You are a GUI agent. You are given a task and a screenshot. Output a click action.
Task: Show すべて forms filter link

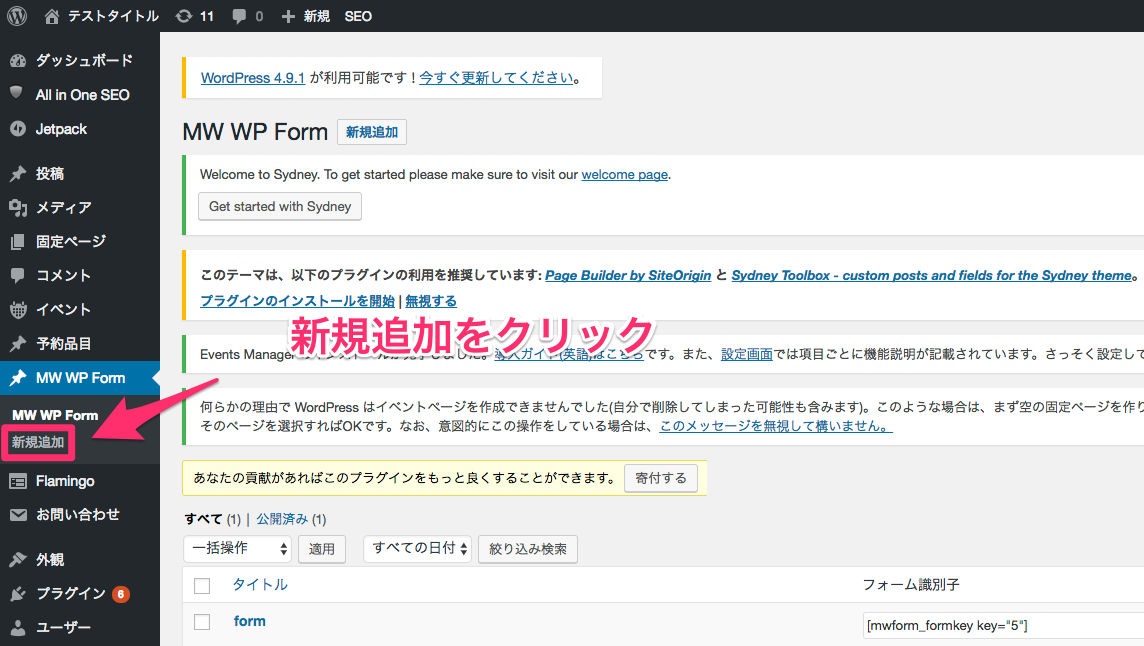[204, 519]
